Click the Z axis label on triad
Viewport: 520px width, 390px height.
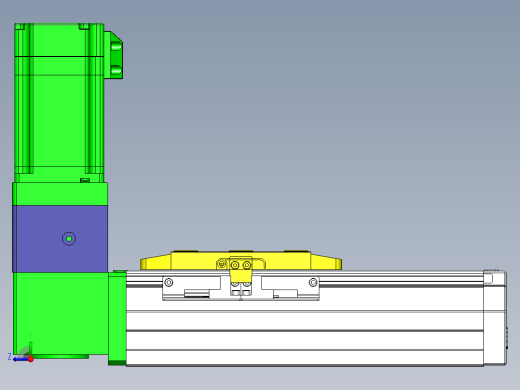10,357
